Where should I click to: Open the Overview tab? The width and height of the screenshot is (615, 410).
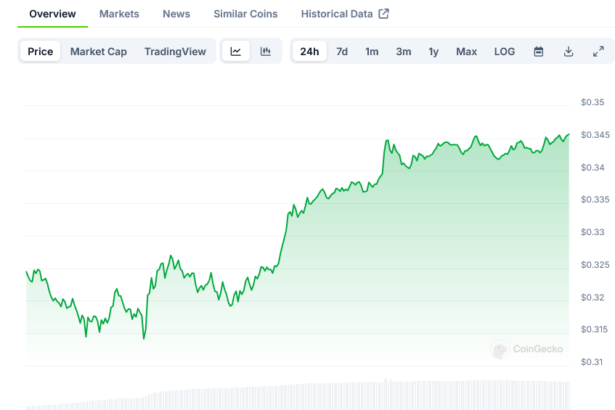[x=52, y=14]
